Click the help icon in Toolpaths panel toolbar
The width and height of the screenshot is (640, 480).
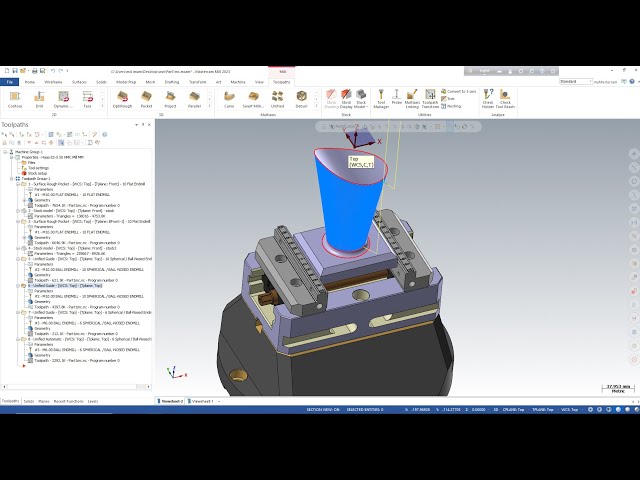[x=104, y=134]
